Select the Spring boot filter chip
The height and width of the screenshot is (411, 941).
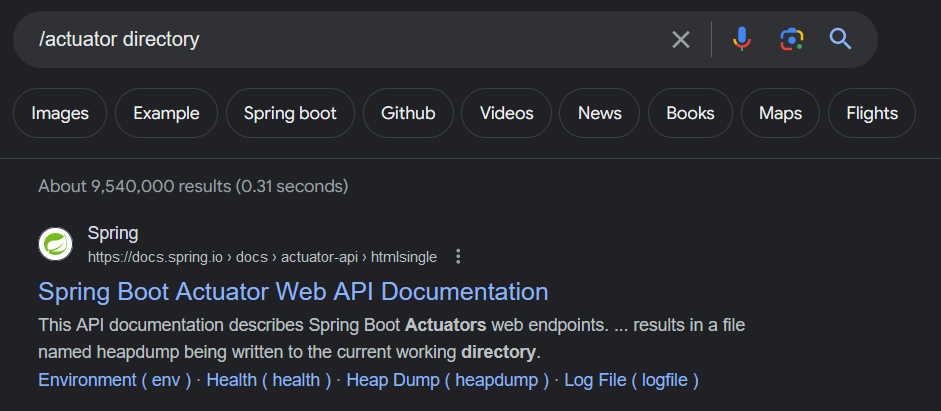tap(290, 113)
